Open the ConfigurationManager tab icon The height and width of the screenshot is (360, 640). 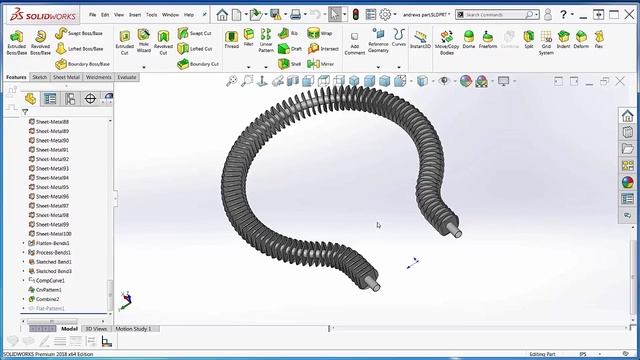coord(70,99)
